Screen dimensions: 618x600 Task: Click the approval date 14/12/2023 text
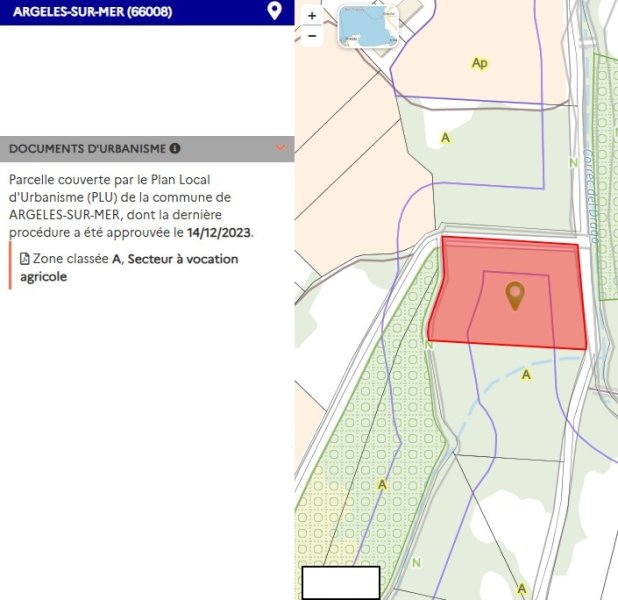click(x=220, y=232)
